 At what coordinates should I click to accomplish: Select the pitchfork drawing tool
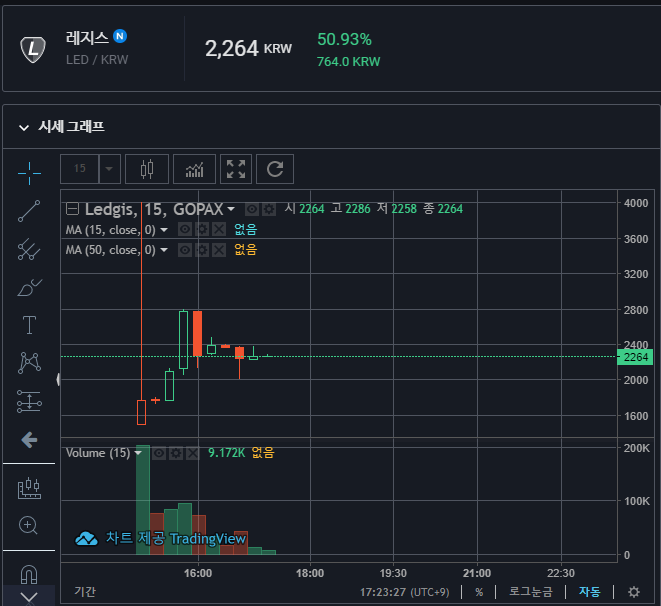[x=29, y=249]
